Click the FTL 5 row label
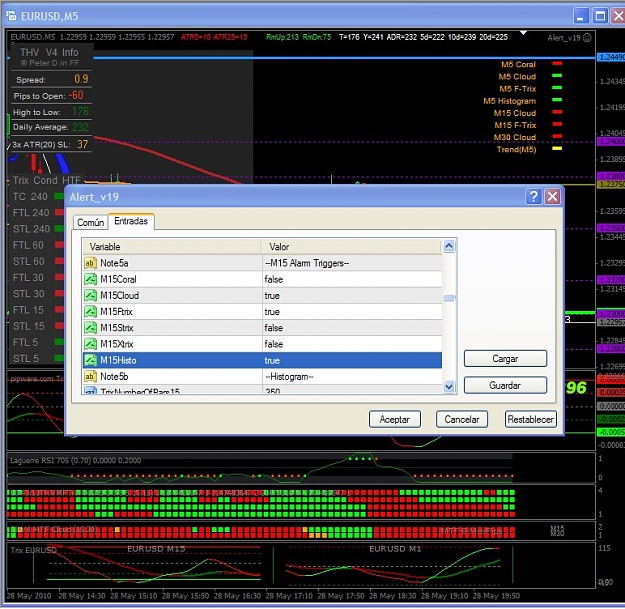The image size is (625, 609). pos(25,342)
